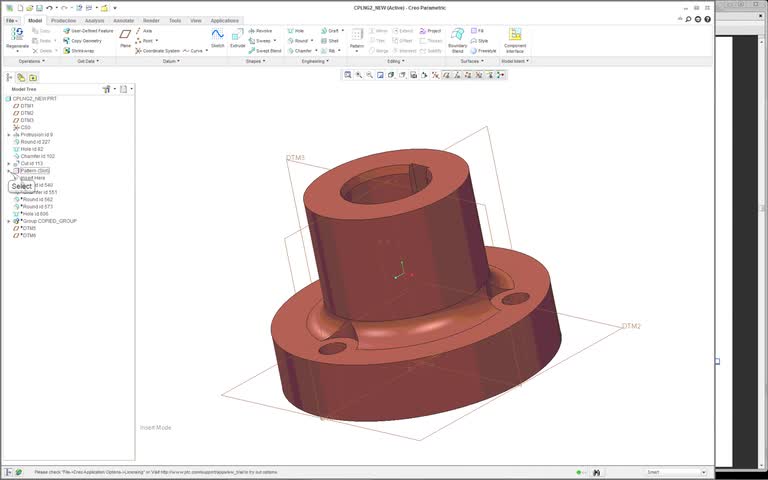Click the Pattern tool icon
The image size is (768, 480).
point(357,34)
